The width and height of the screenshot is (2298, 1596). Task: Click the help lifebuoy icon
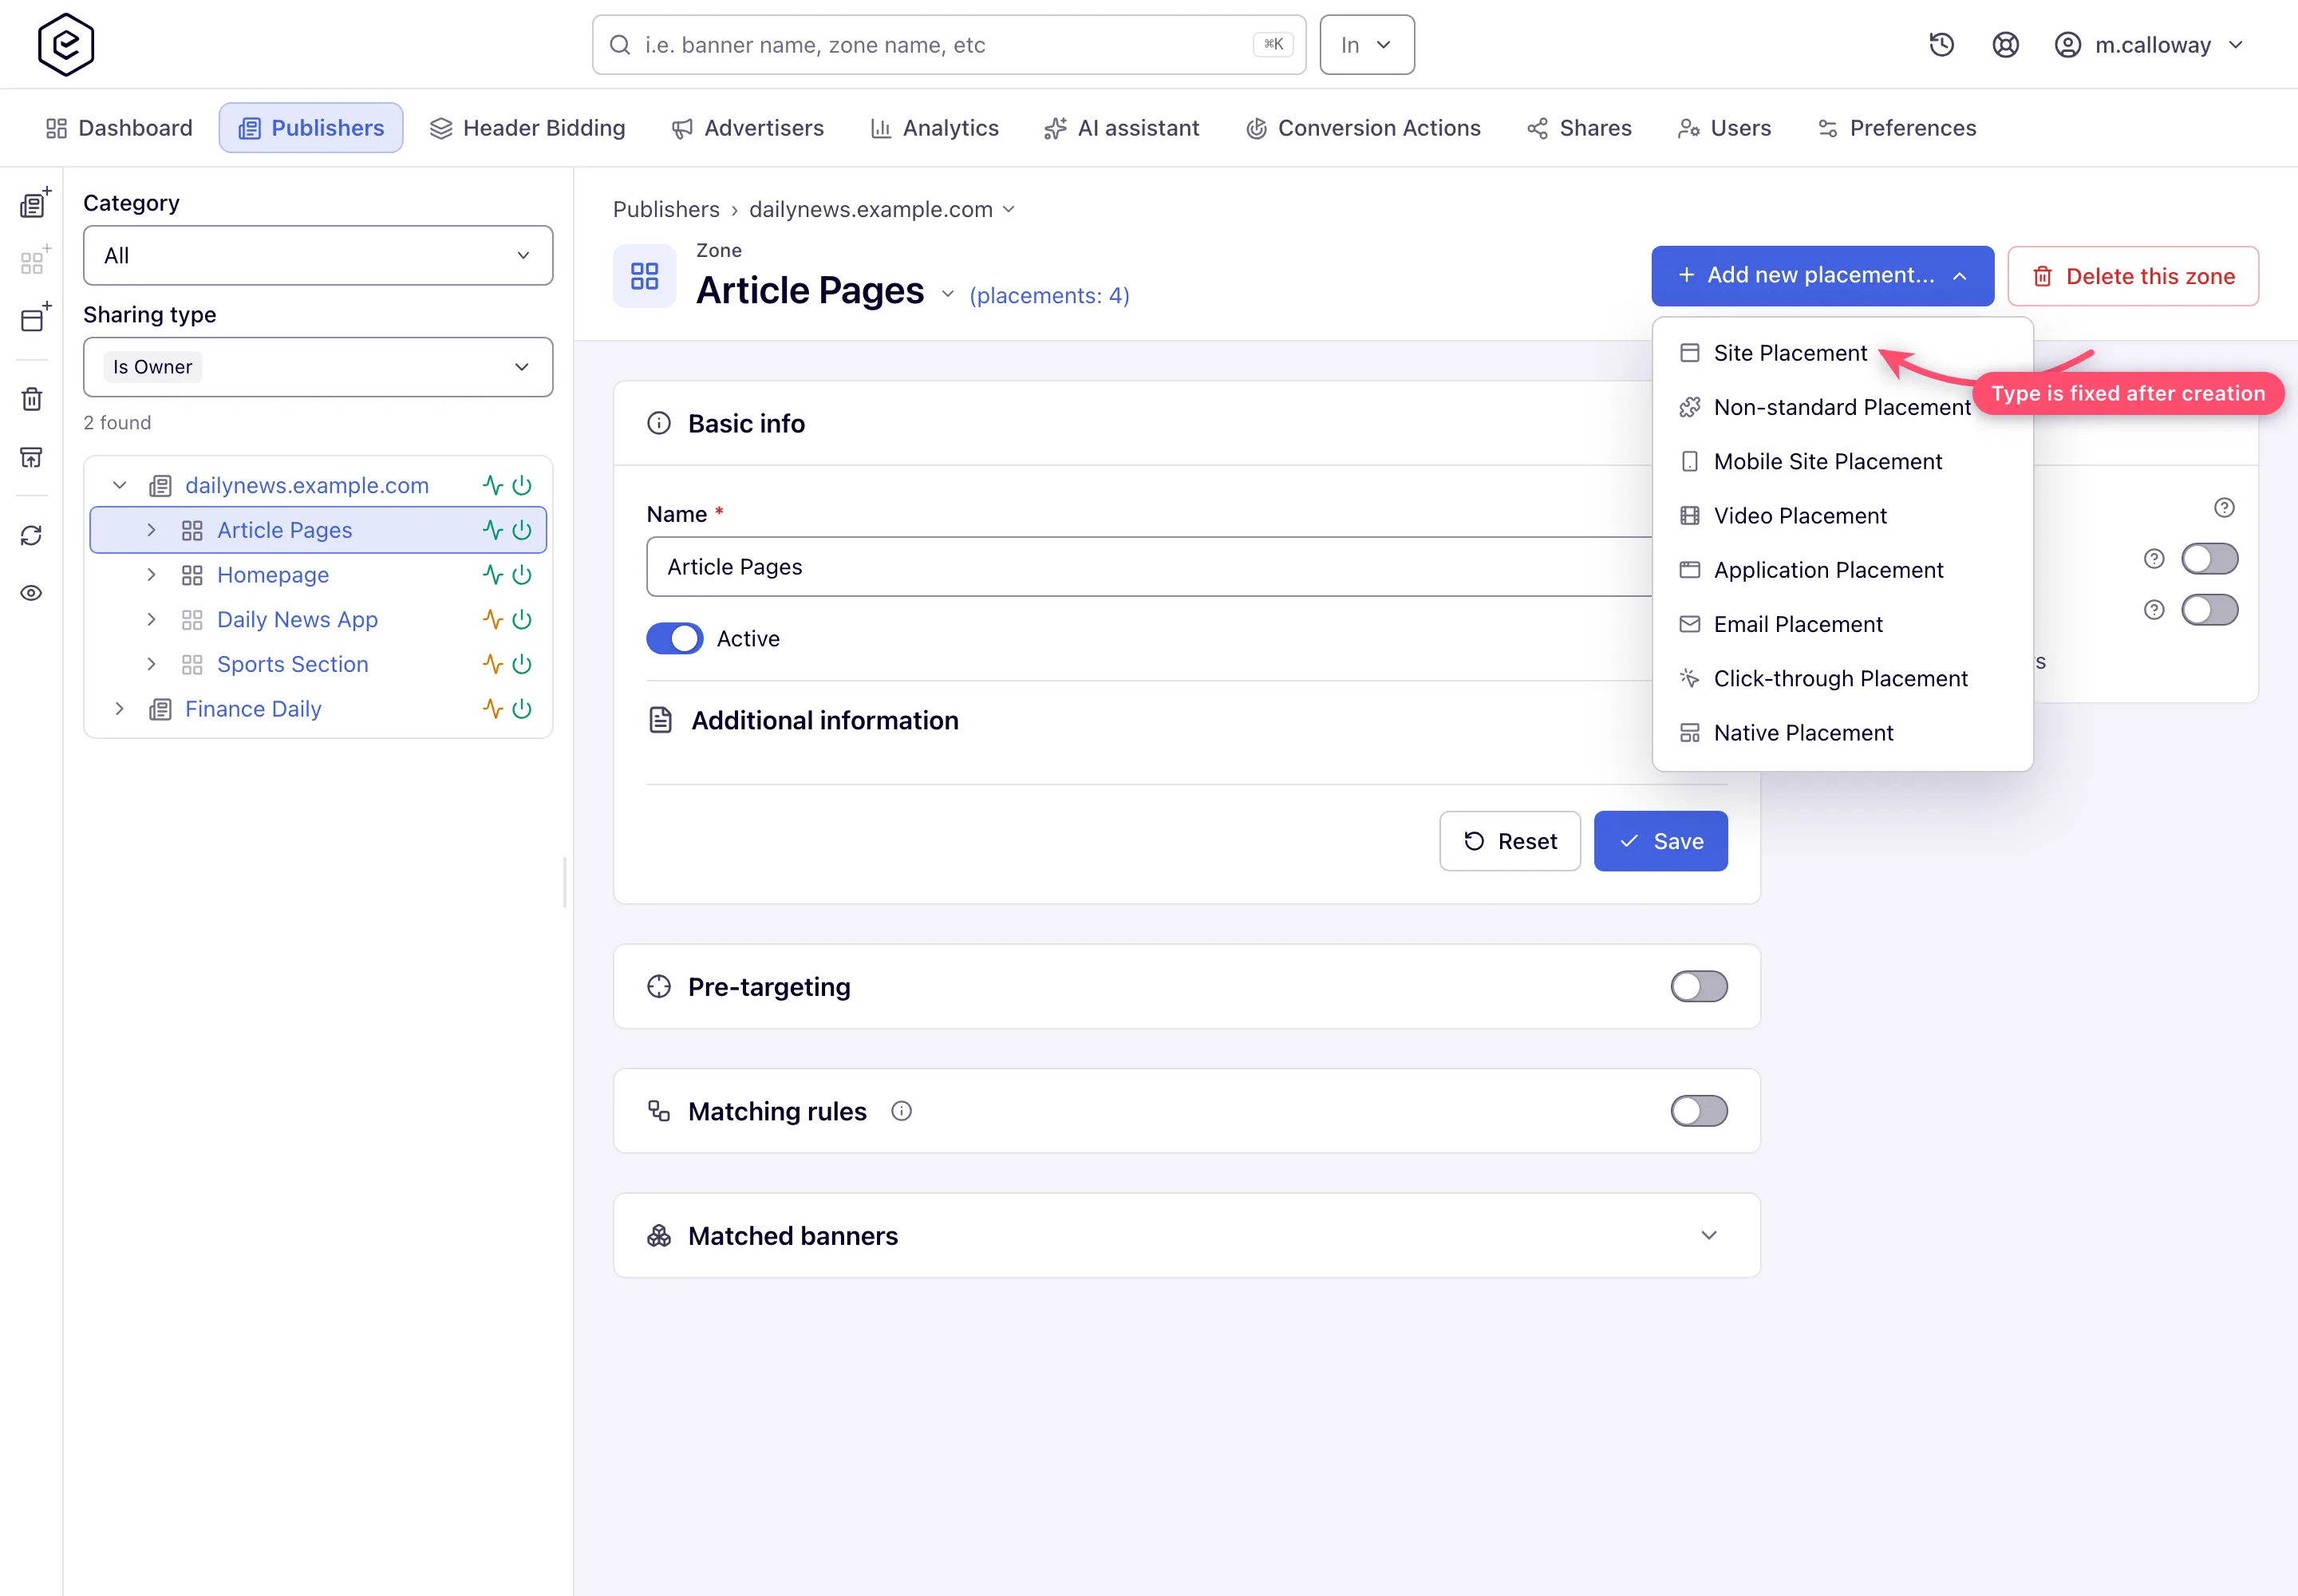[x=2005, y=45]
